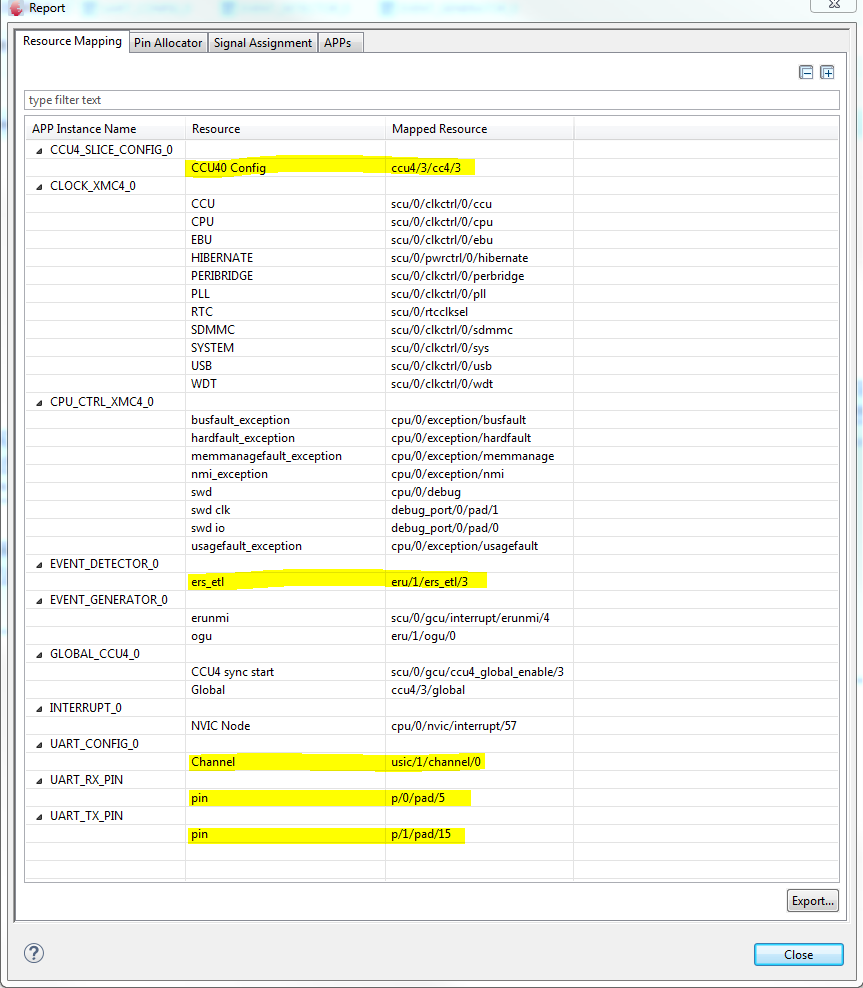
Task: Click the eru/1/ers_etl/3 mapped value
Action: click(x=430, y=582)
